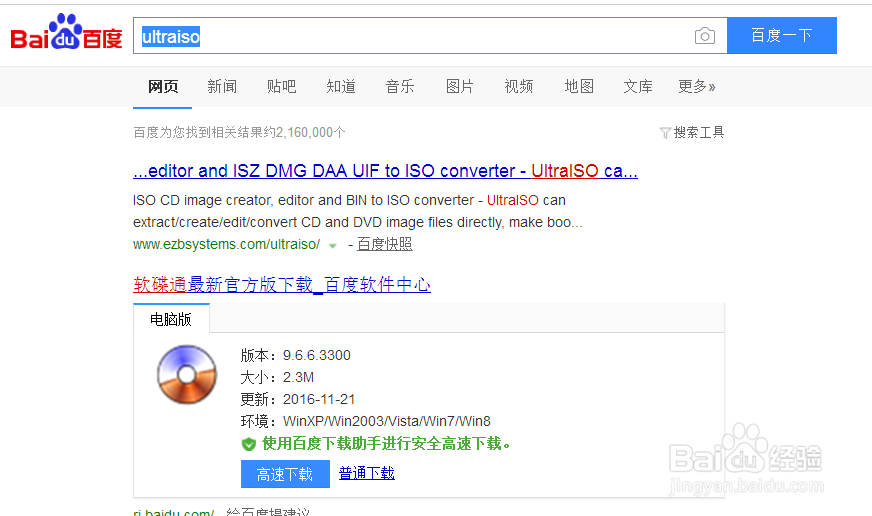Click the version text 9.6.6.3300

[x=316, y=355]
